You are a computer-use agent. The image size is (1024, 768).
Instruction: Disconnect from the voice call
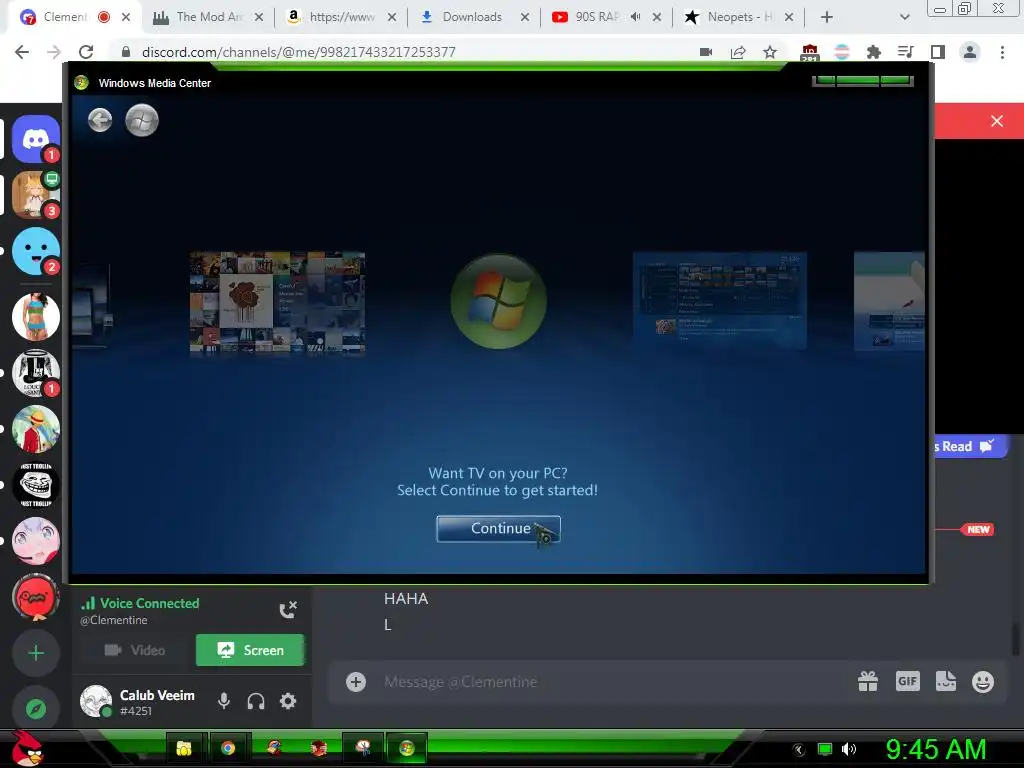coord(288,610)
